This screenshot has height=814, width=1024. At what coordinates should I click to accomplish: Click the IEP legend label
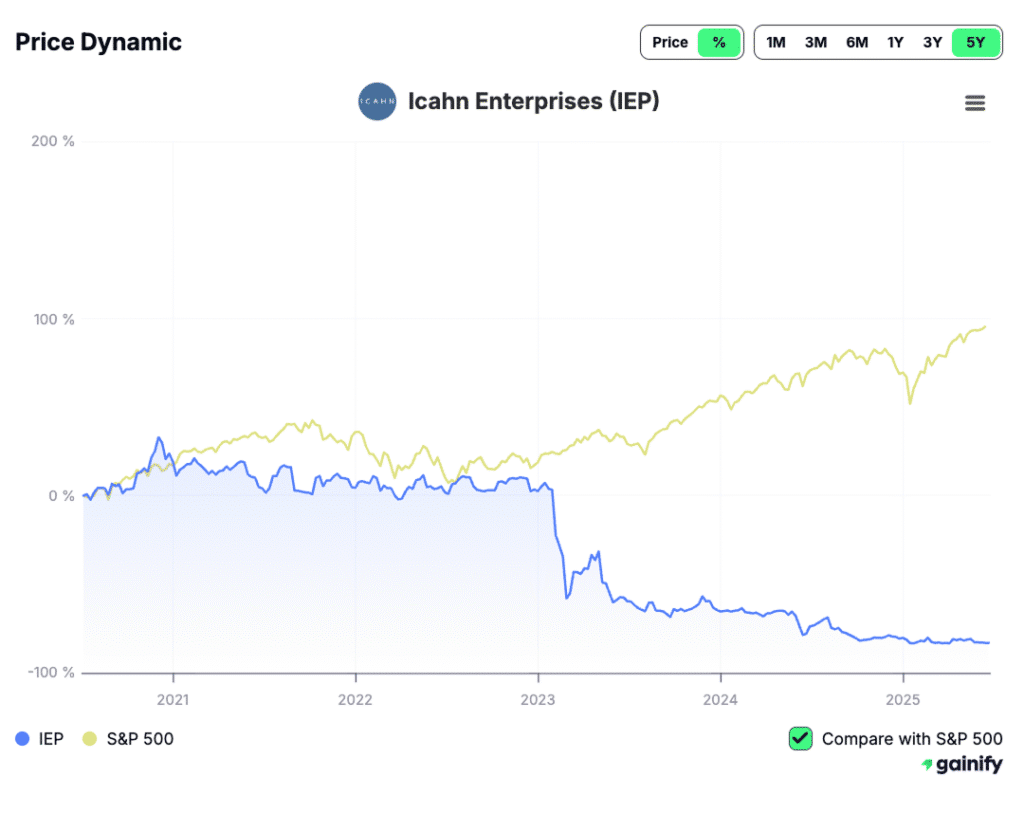point(49,739)
